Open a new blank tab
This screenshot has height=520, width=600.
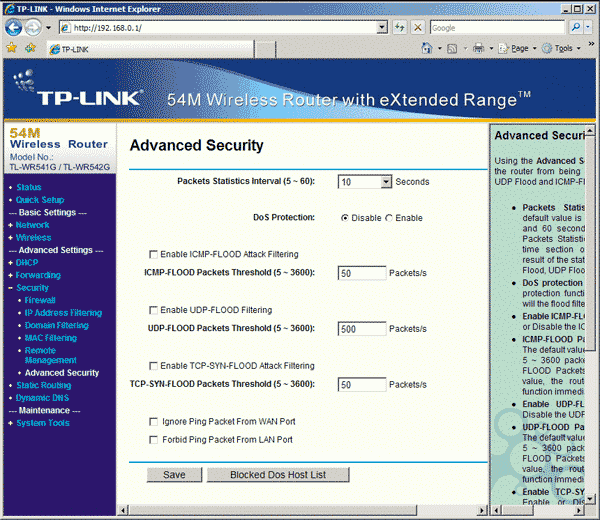[x=265, y=50]
